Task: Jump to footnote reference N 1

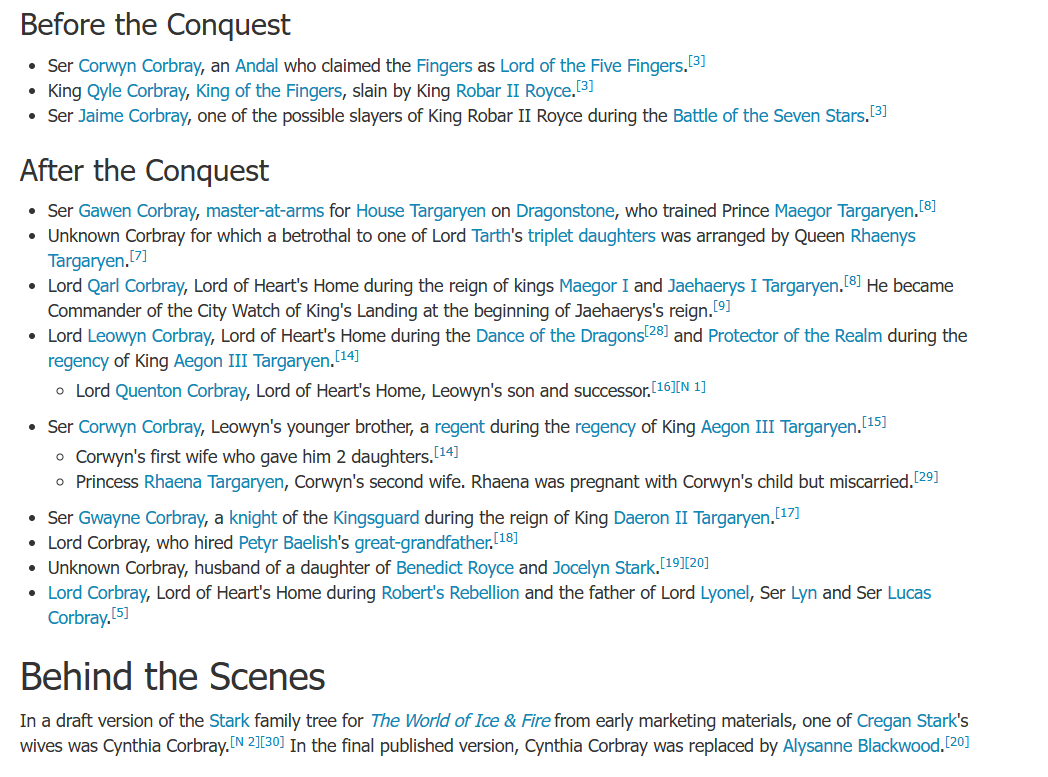Action: point(691,387)
